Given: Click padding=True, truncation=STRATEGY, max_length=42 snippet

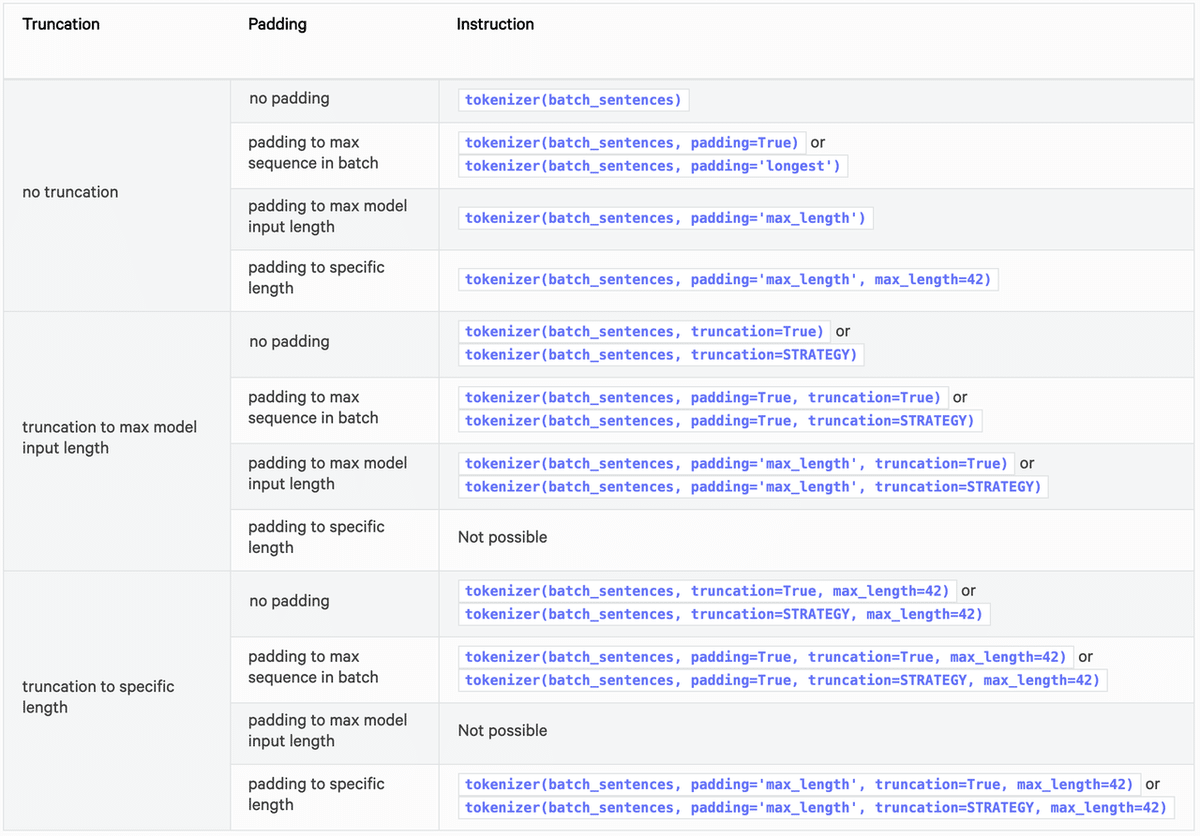Looking at the screenshot, I should (x=782, y=681).
